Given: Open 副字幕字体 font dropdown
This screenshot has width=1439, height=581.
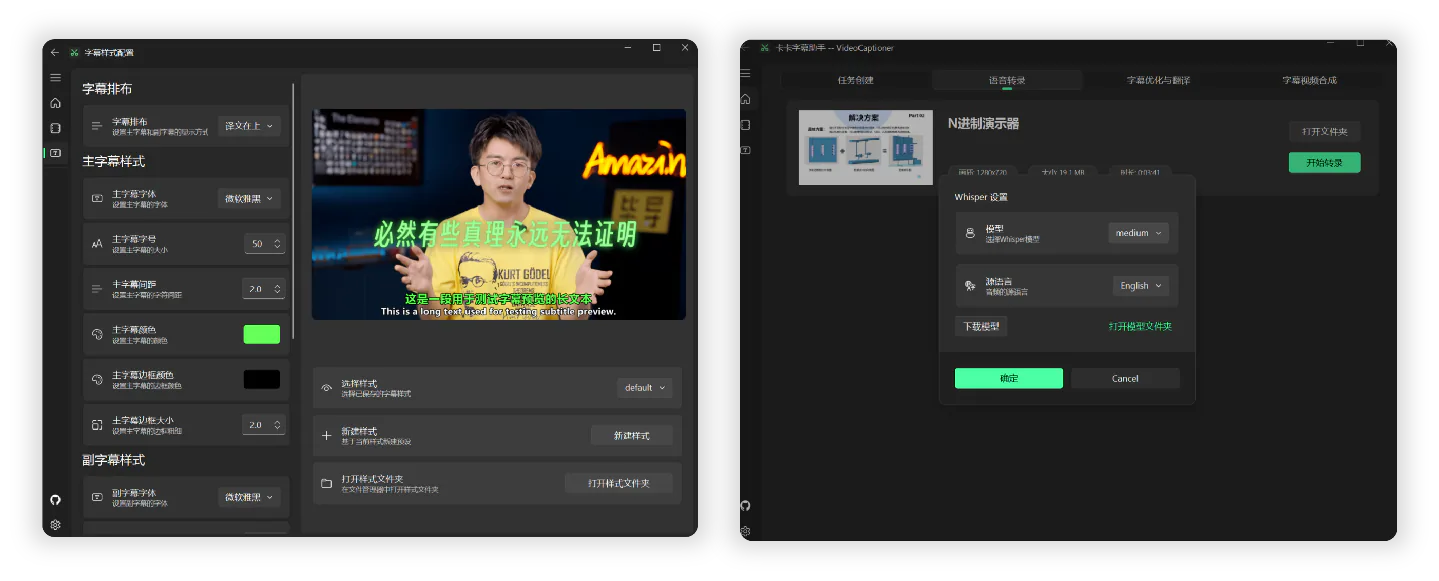Looking at the screenshot, I should 249,497.
